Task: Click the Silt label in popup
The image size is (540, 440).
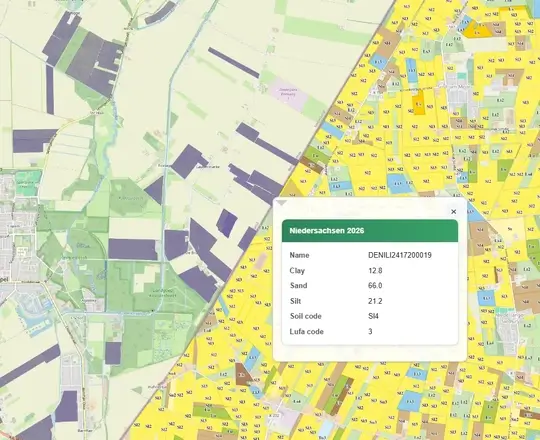Action: (x=295, y=301)
